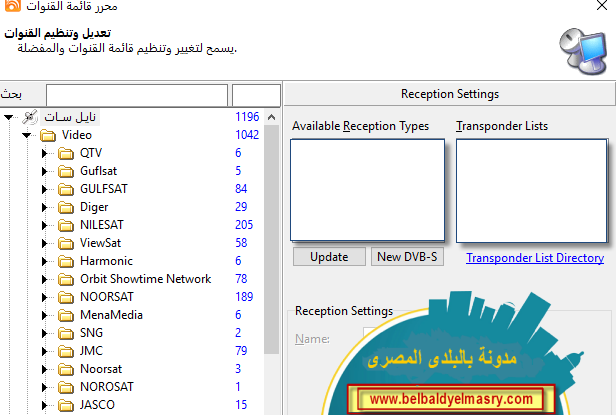Click the Transponder Lists list box
This screenshot has width=616, height=415.
click(532, 191)
